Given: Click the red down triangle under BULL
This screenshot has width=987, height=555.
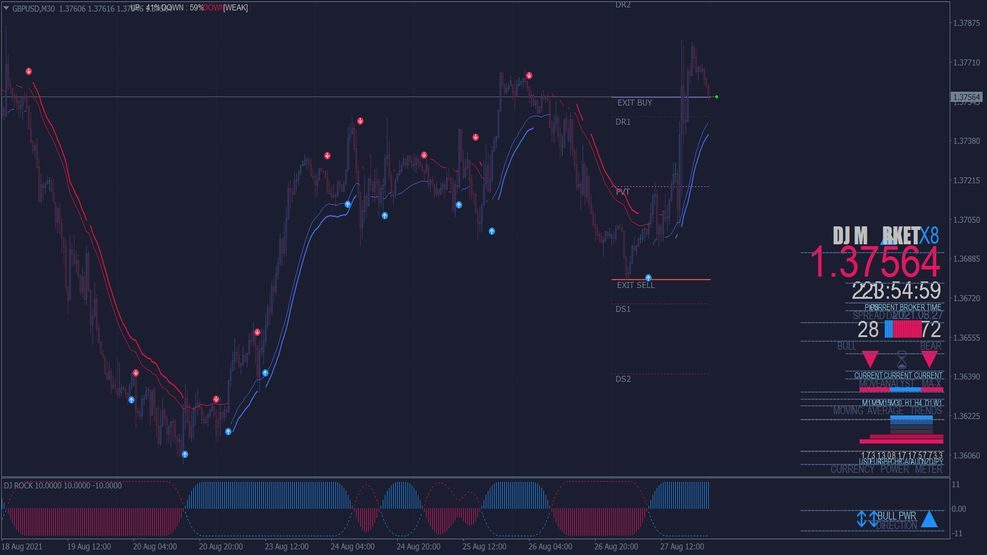Looking at the screenshot, I should pos(870,359).
